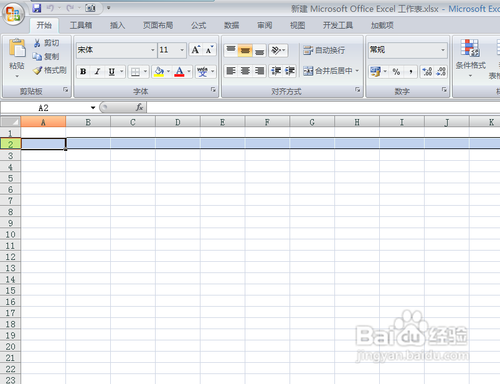Screen dimensions: 500x384
Task: Open the Paste options arrow
Action: [x=17, y=76]
